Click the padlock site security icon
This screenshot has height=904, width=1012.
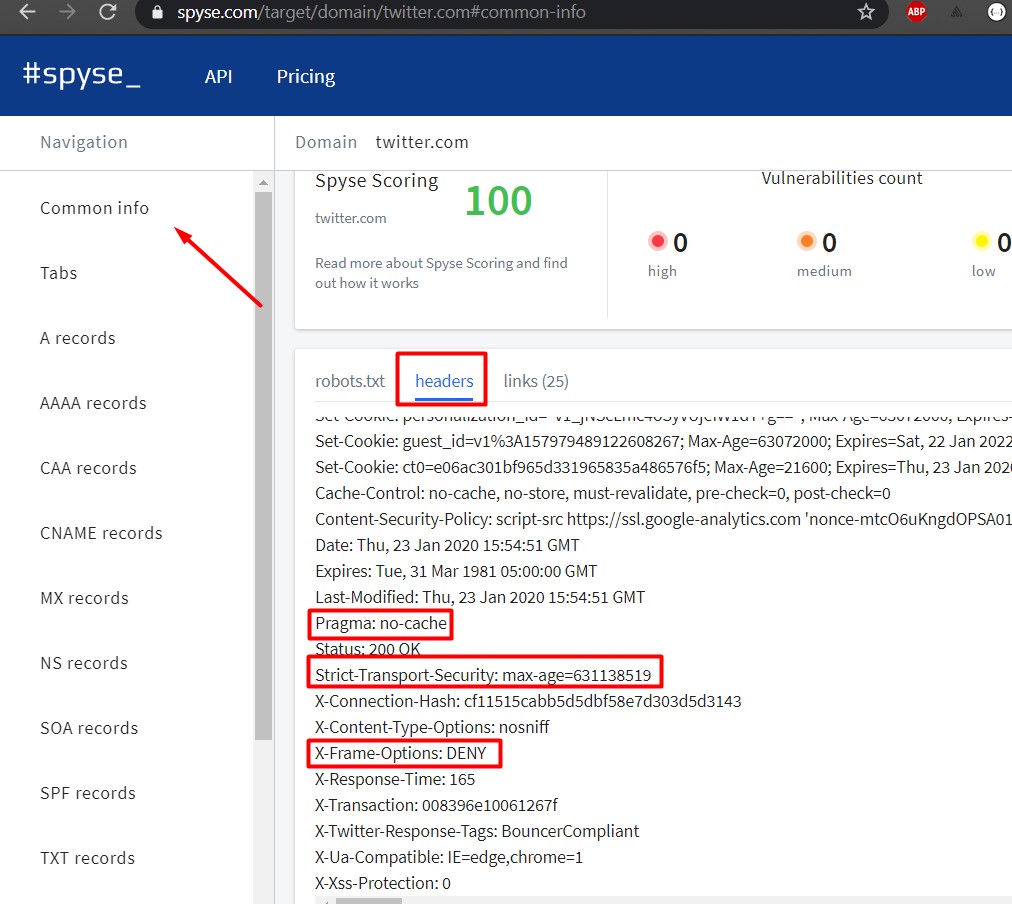point(157,12)
